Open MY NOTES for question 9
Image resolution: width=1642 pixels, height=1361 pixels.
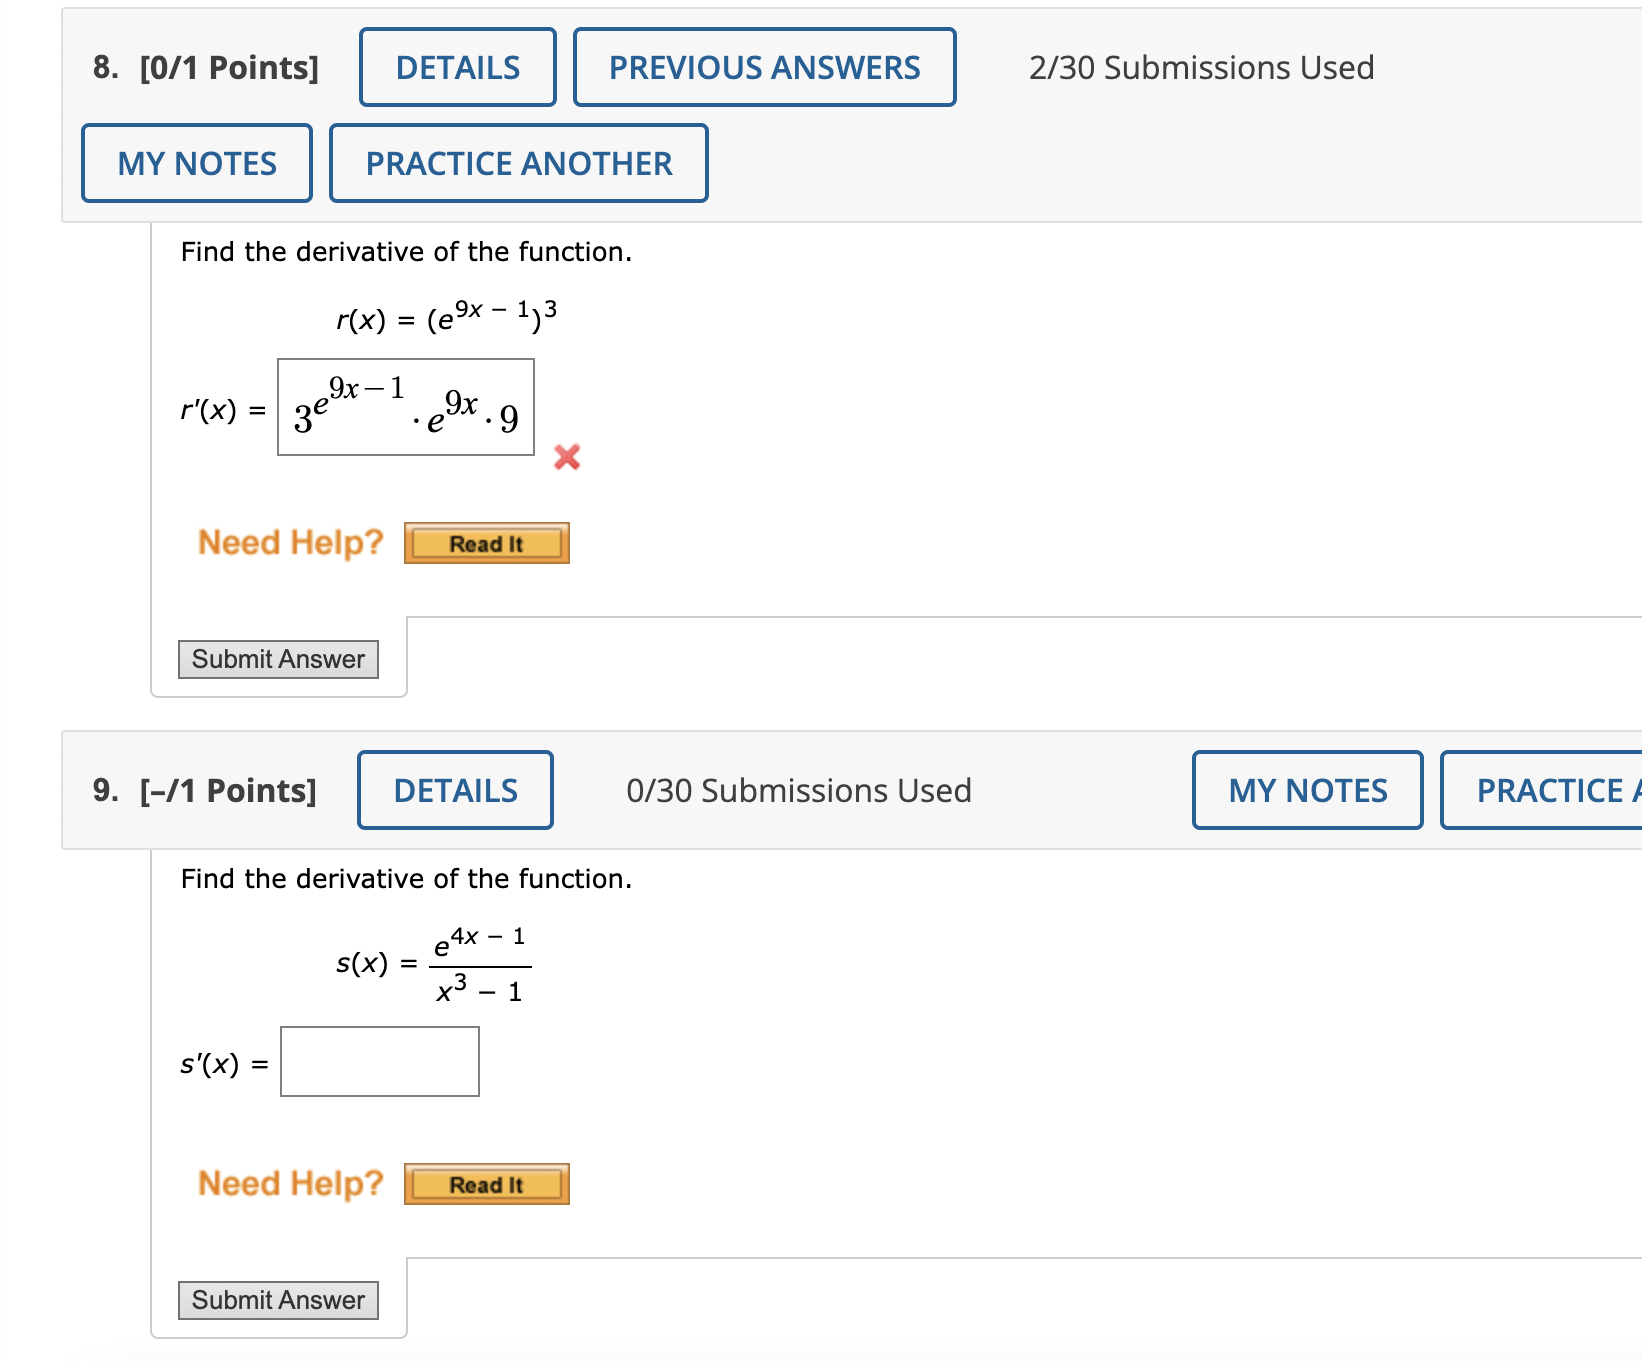click(1307, 790)
